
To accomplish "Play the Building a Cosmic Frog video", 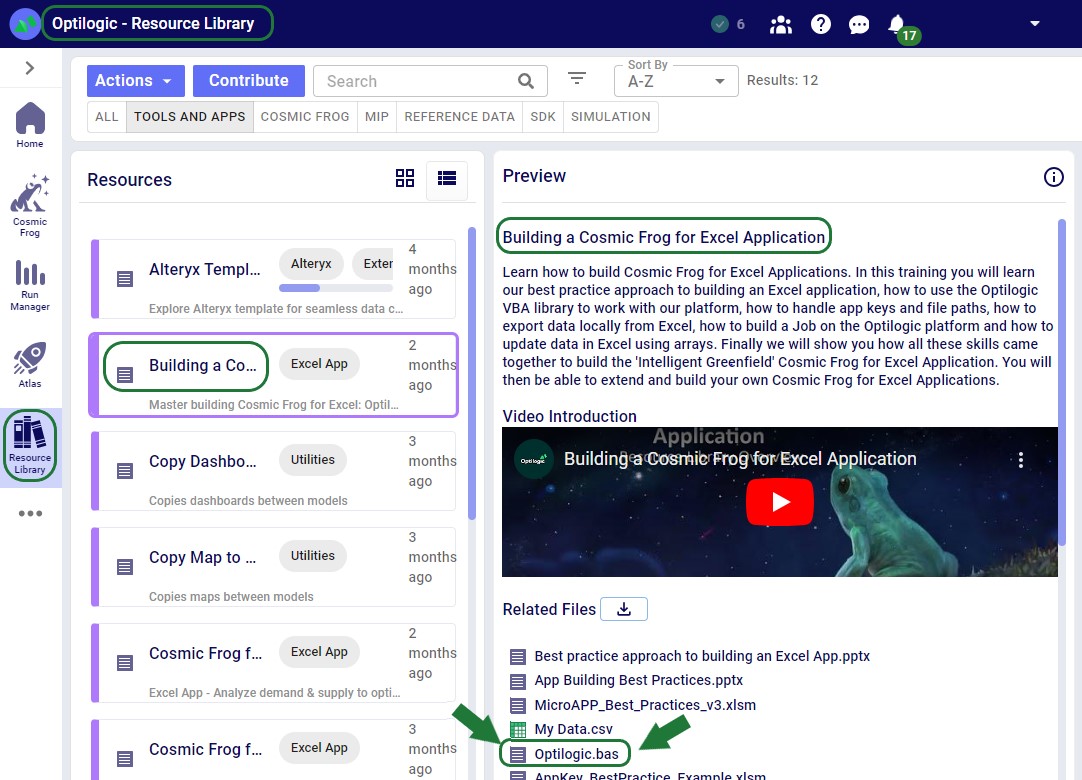I will pos(780,502).
